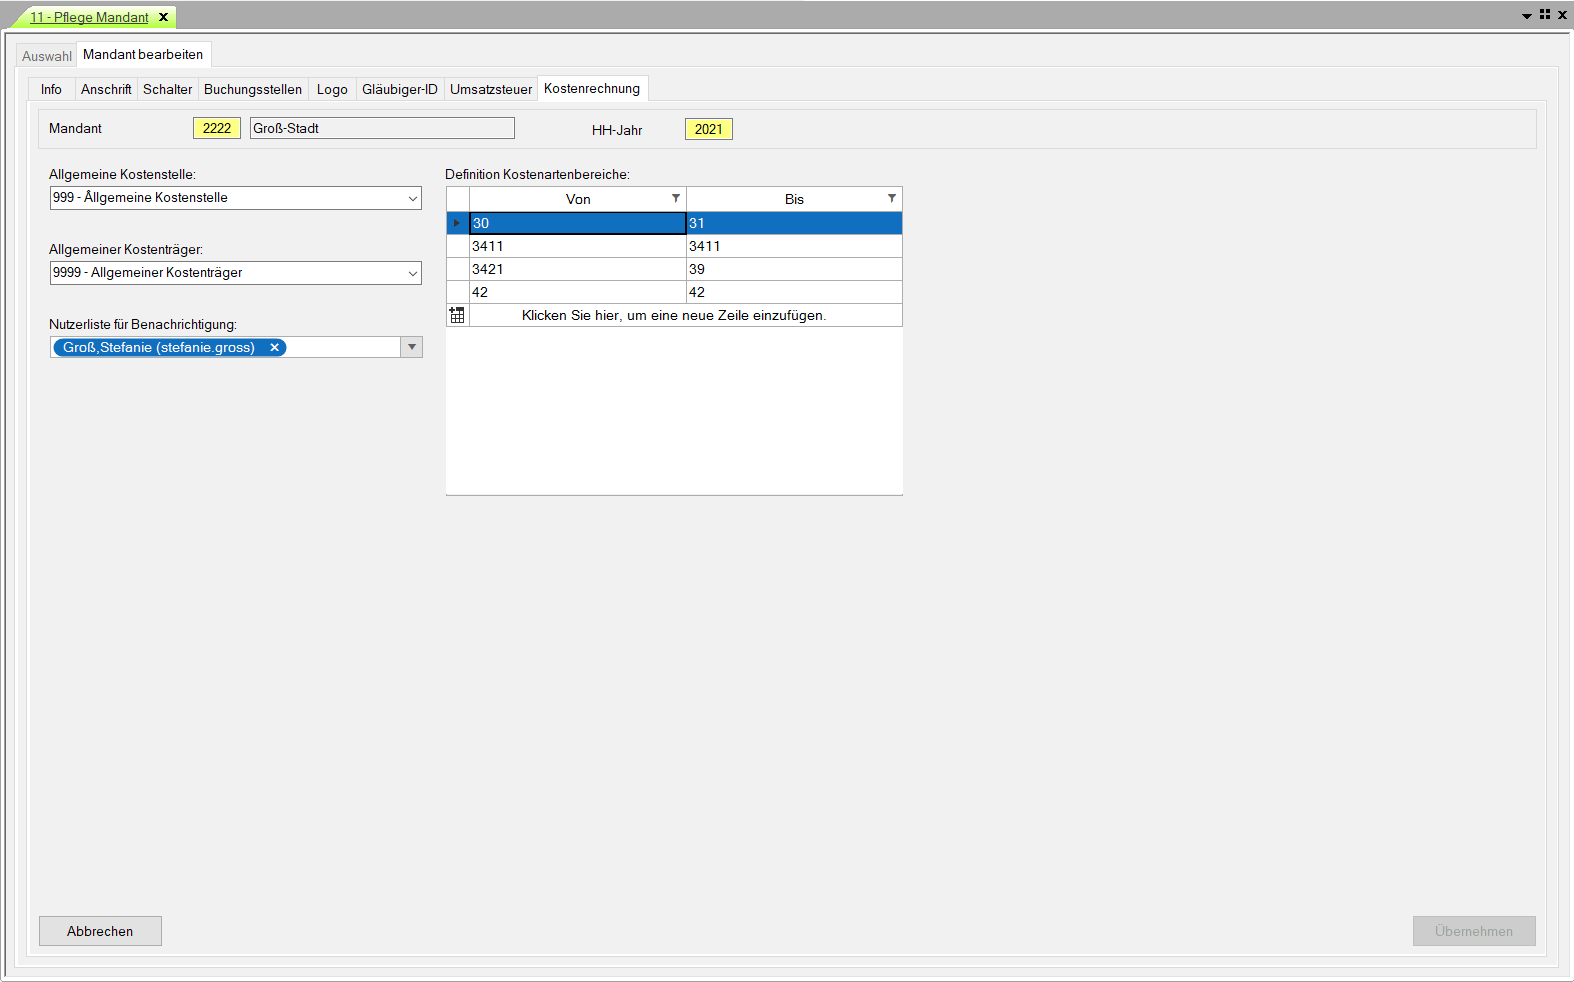1574x982 pixels.
Task: Click the new row grid icon
Action: [x=457, y=315]
